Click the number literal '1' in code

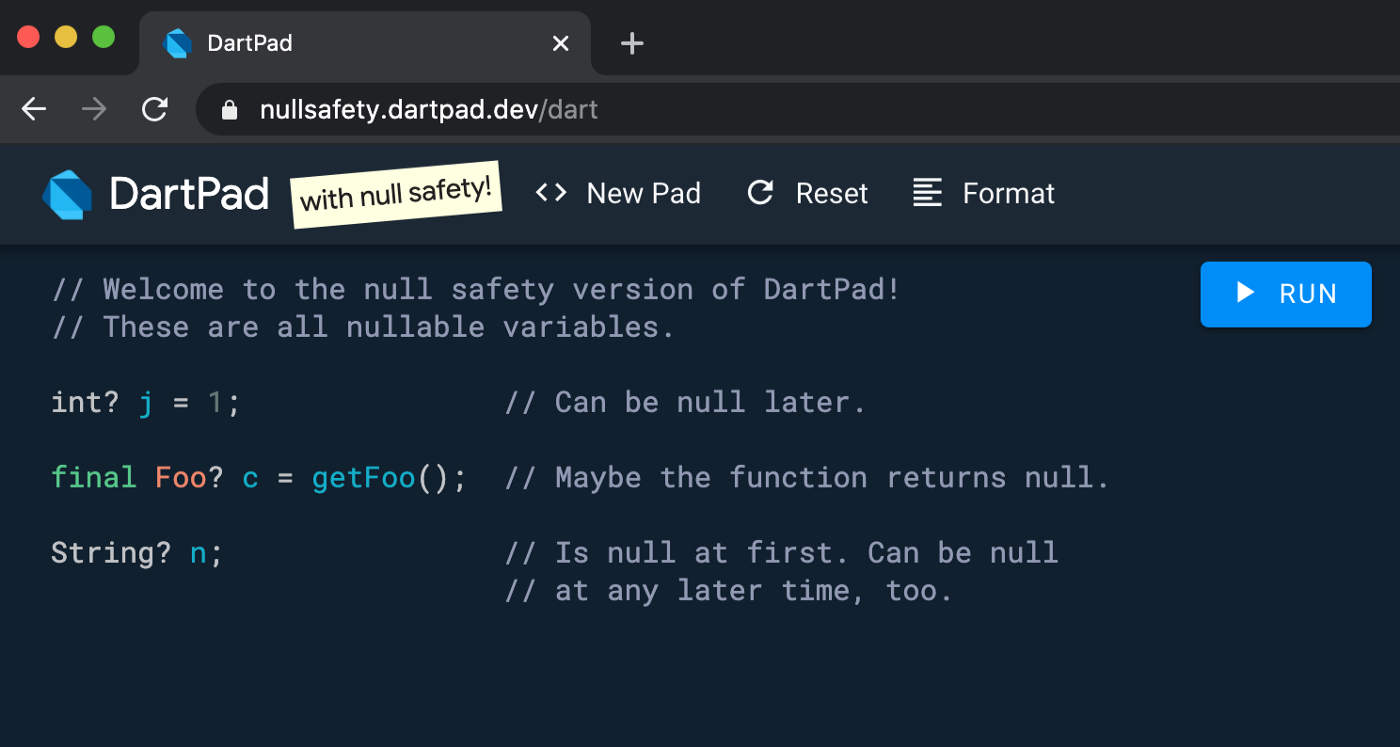click(x=215, y=403)
